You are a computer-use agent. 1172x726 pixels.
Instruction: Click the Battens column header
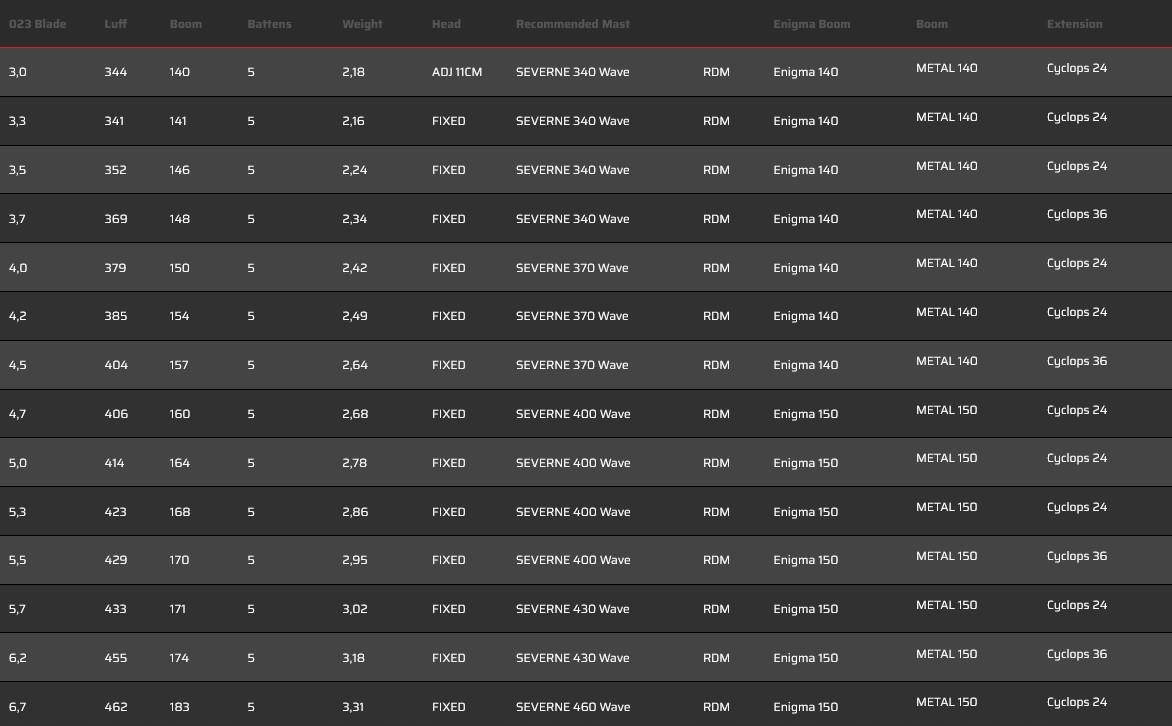tap(269, 24)
